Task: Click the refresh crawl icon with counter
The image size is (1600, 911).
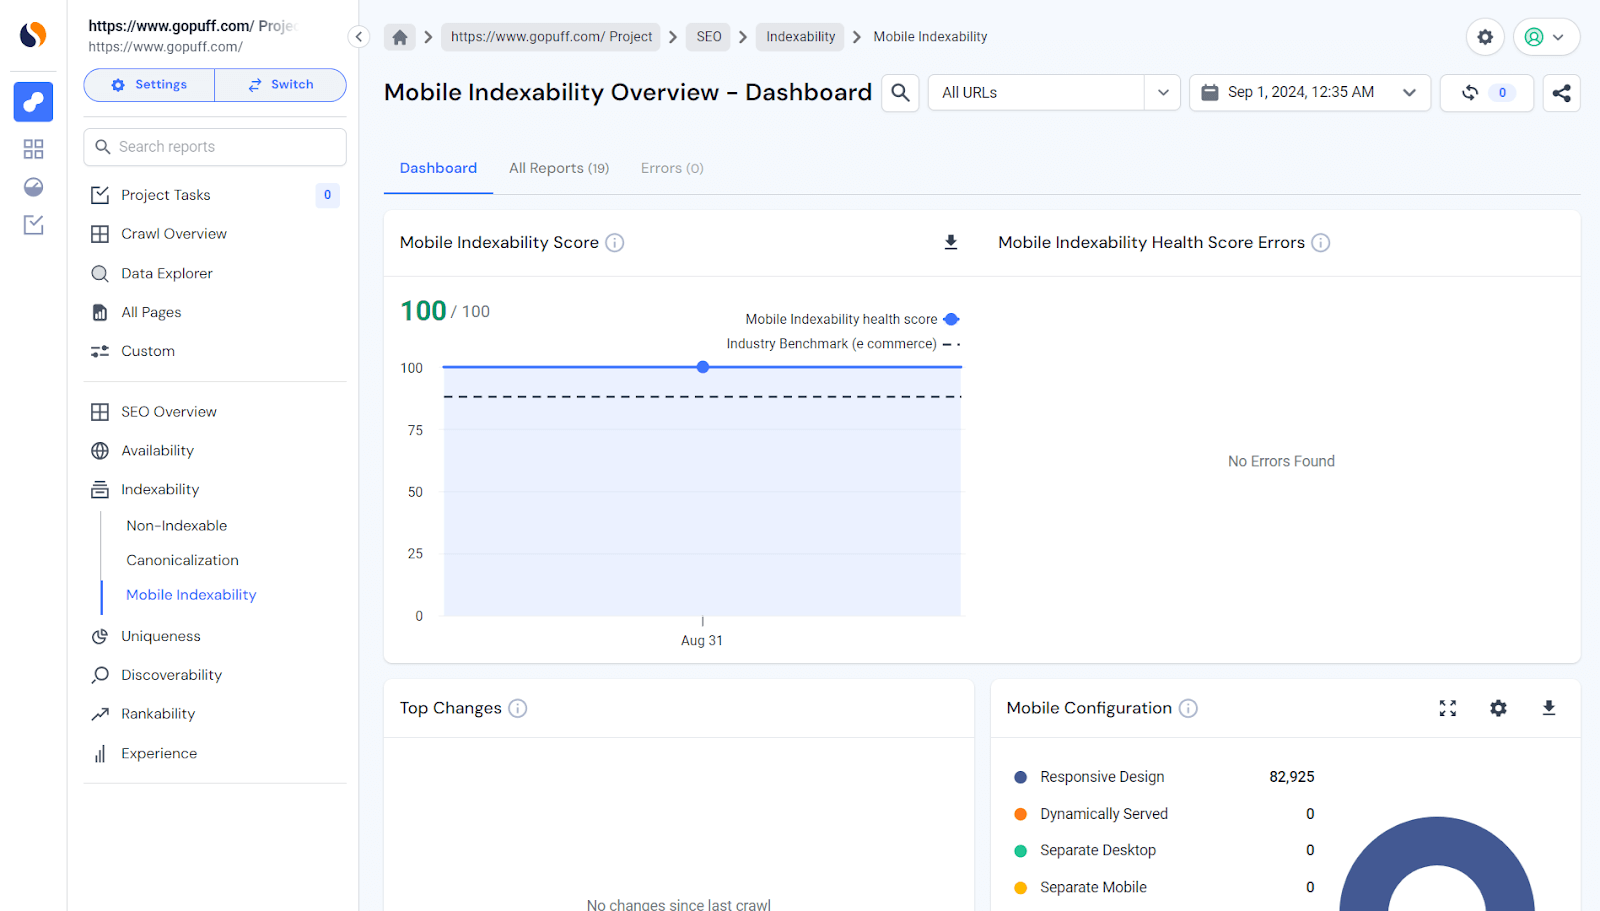Action: [1486, 92]
